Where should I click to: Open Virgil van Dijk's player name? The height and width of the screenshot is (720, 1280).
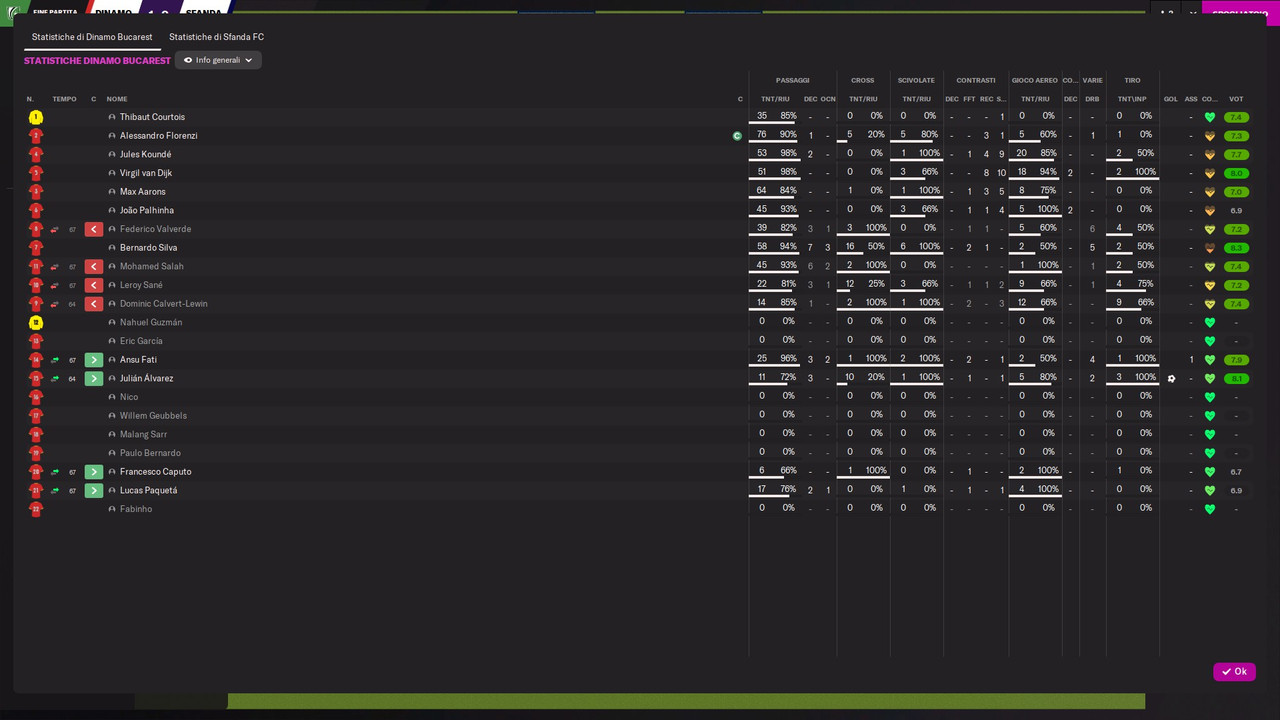pos(146,173)
